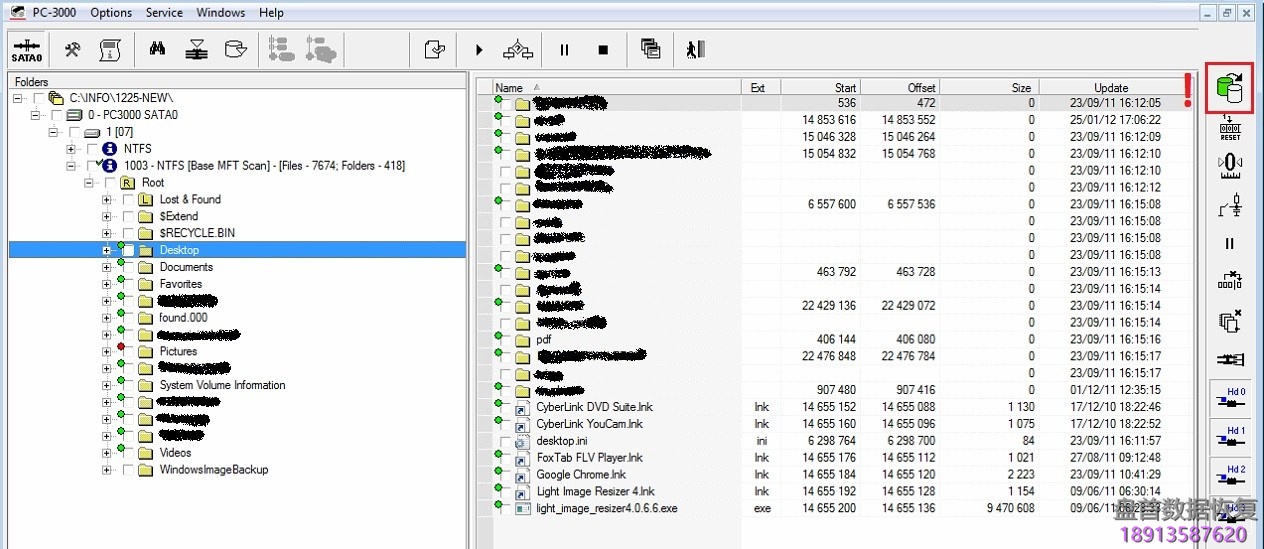The height and width of the screenshot is (549, 1264).
Task: Click the disk cylinder toolbar icon
Action: pyautogui.click(x=235, y=49)
